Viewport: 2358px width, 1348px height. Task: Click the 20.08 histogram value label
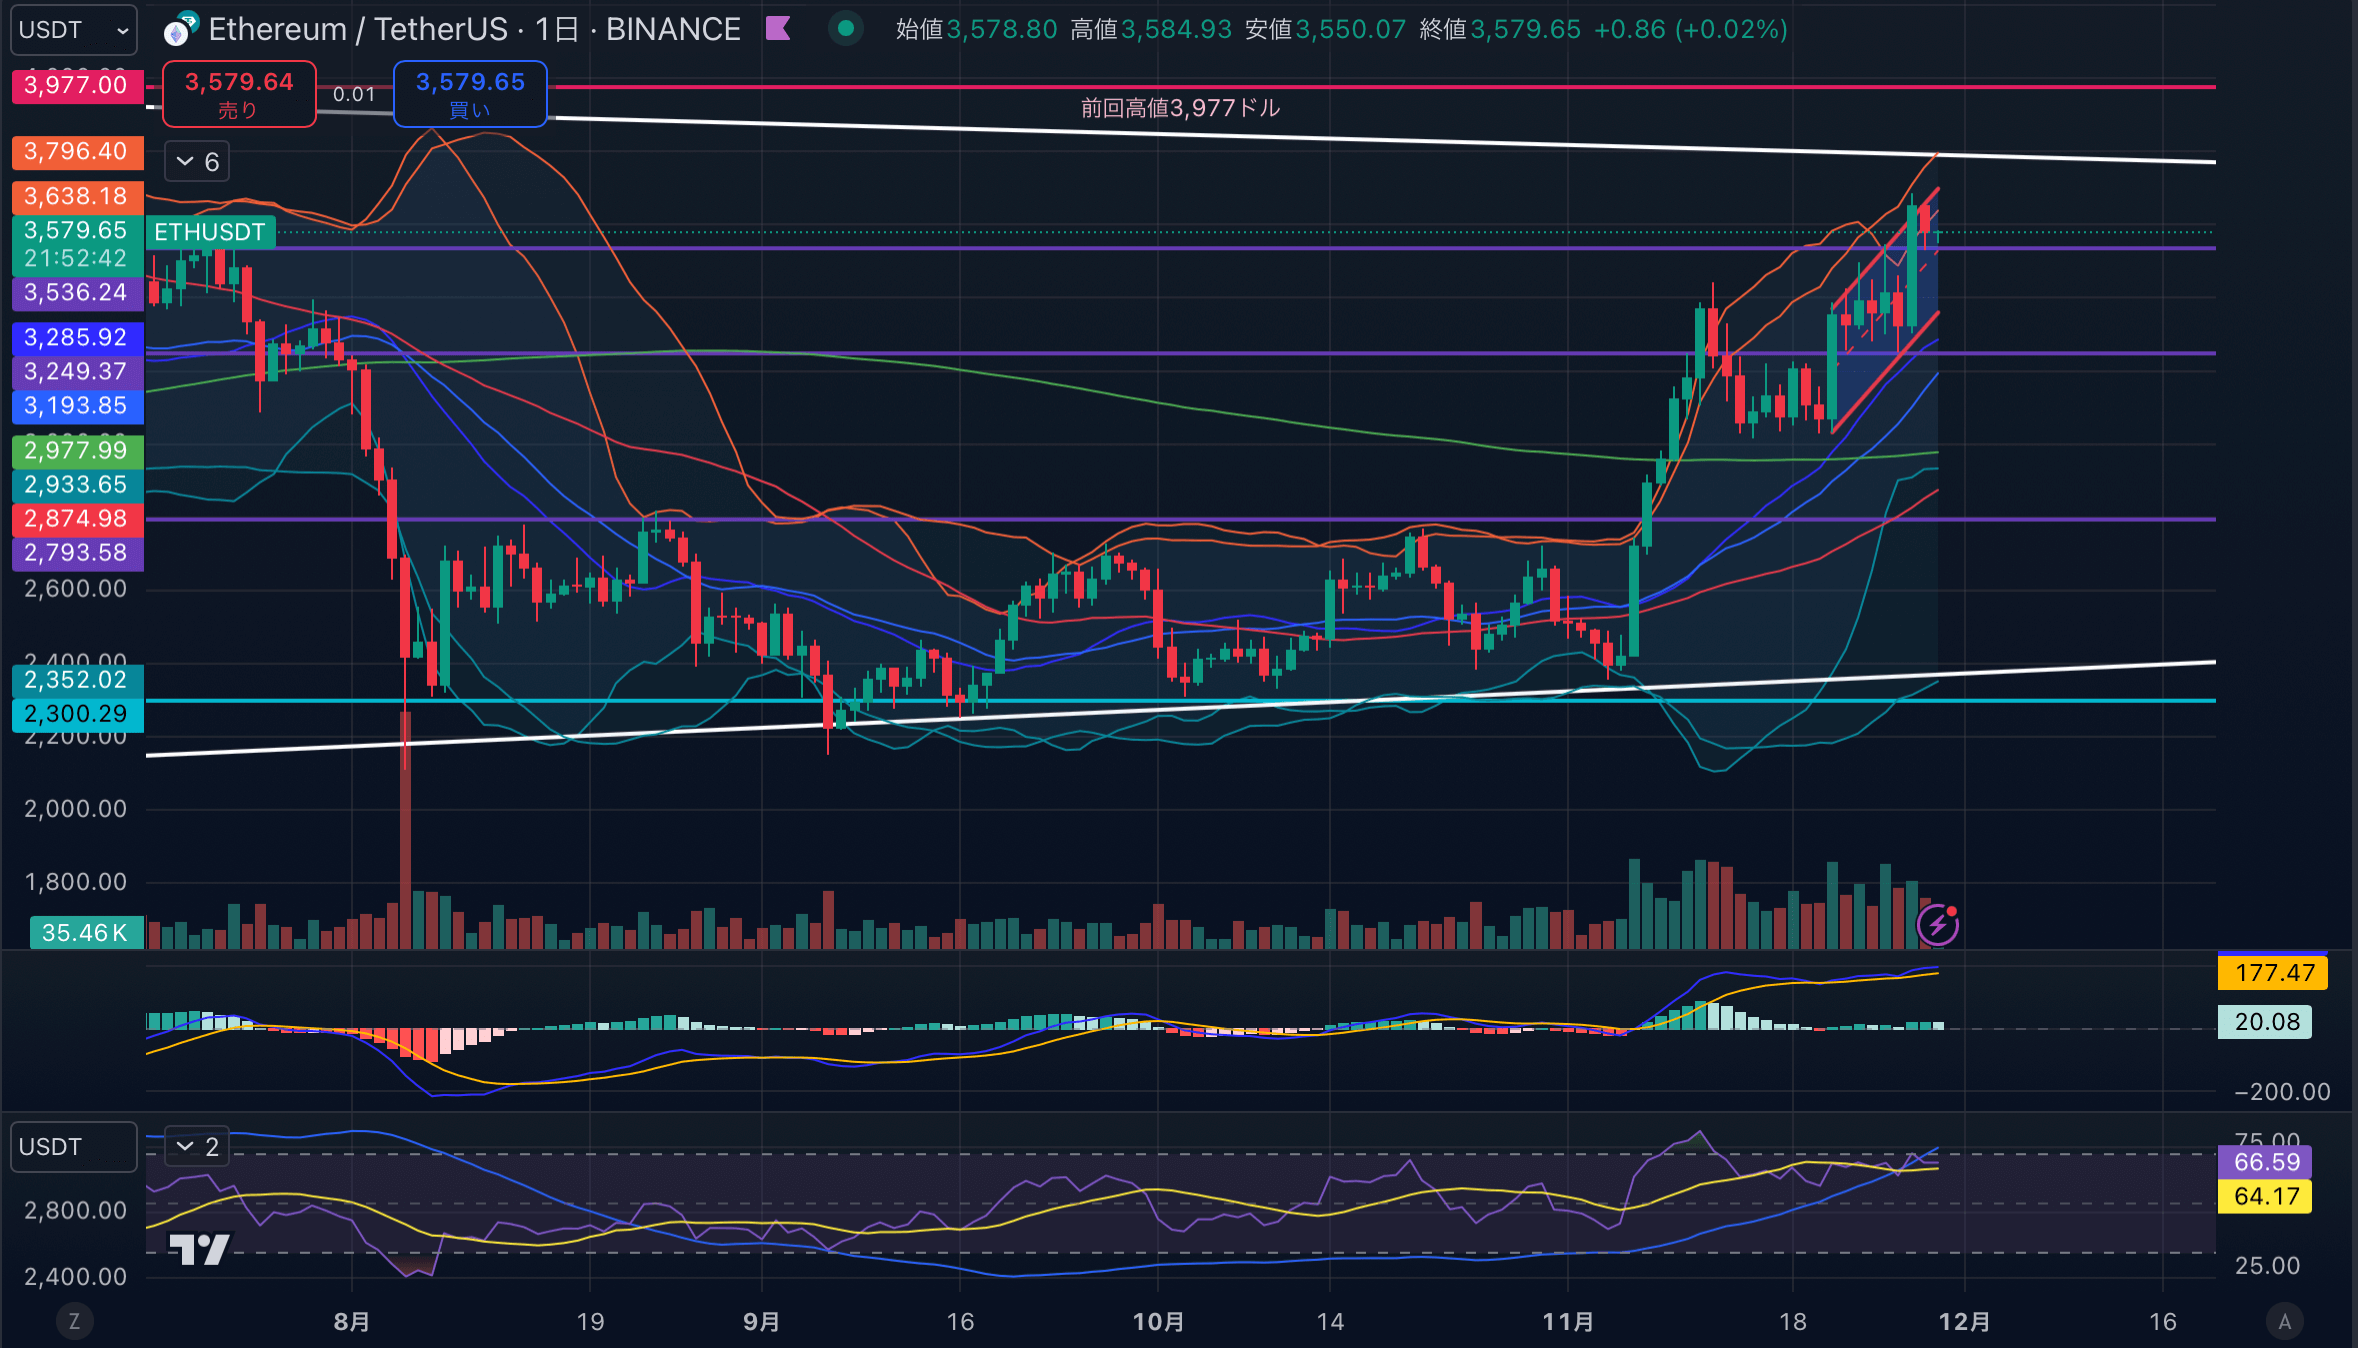(2265, 1022)
